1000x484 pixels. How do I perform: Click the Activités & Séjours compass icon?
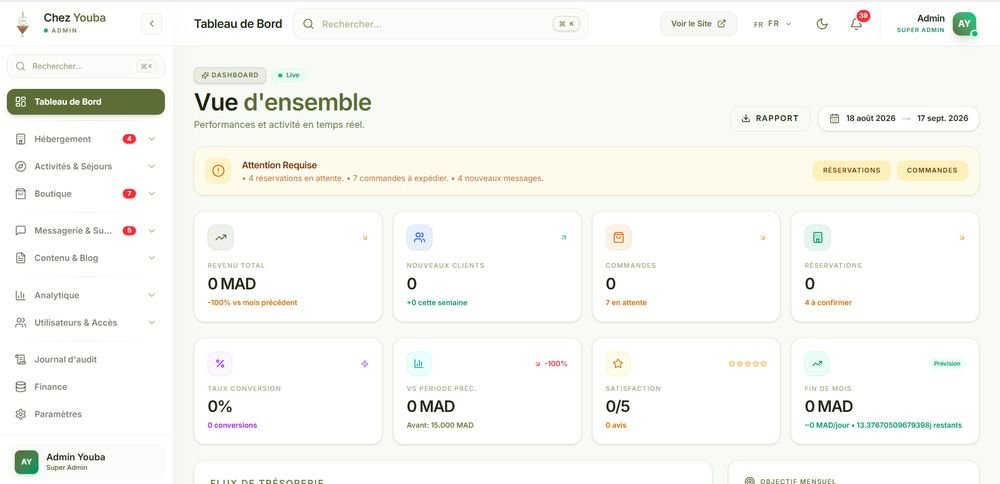point(20,166)
